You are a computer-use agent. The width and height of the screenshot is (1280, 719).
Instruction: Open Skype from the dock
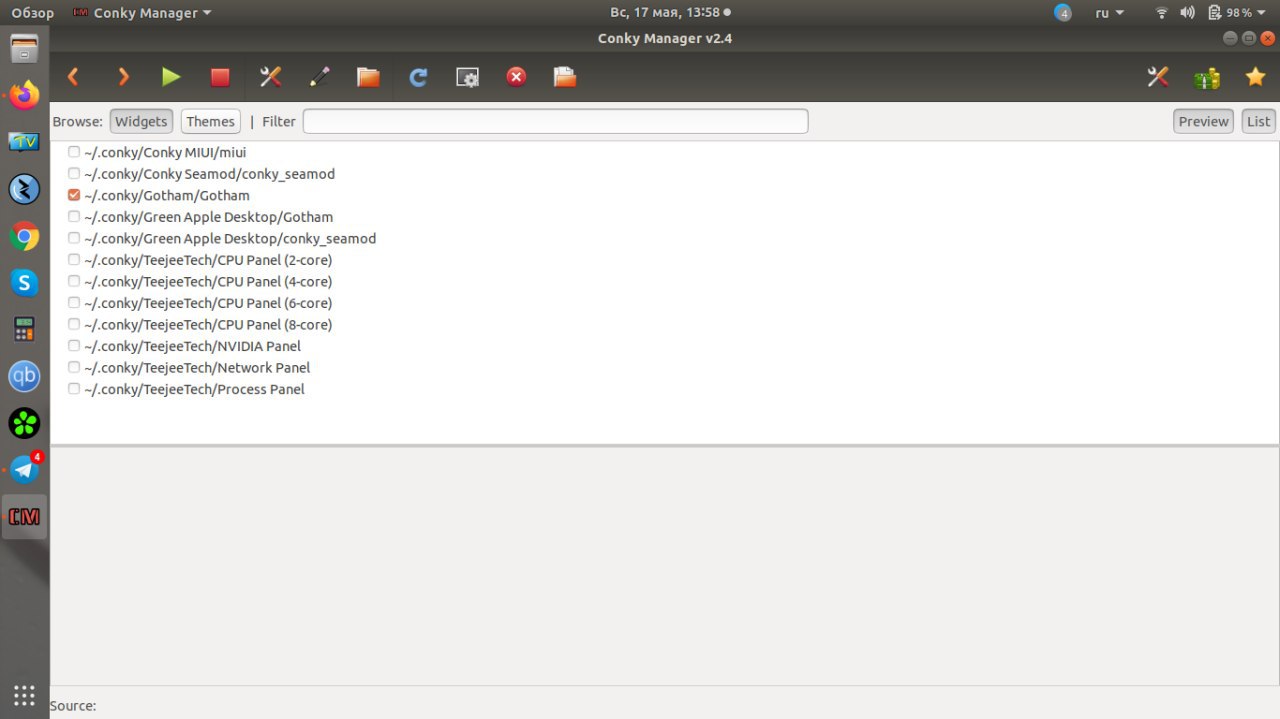[x=24, y=283]
